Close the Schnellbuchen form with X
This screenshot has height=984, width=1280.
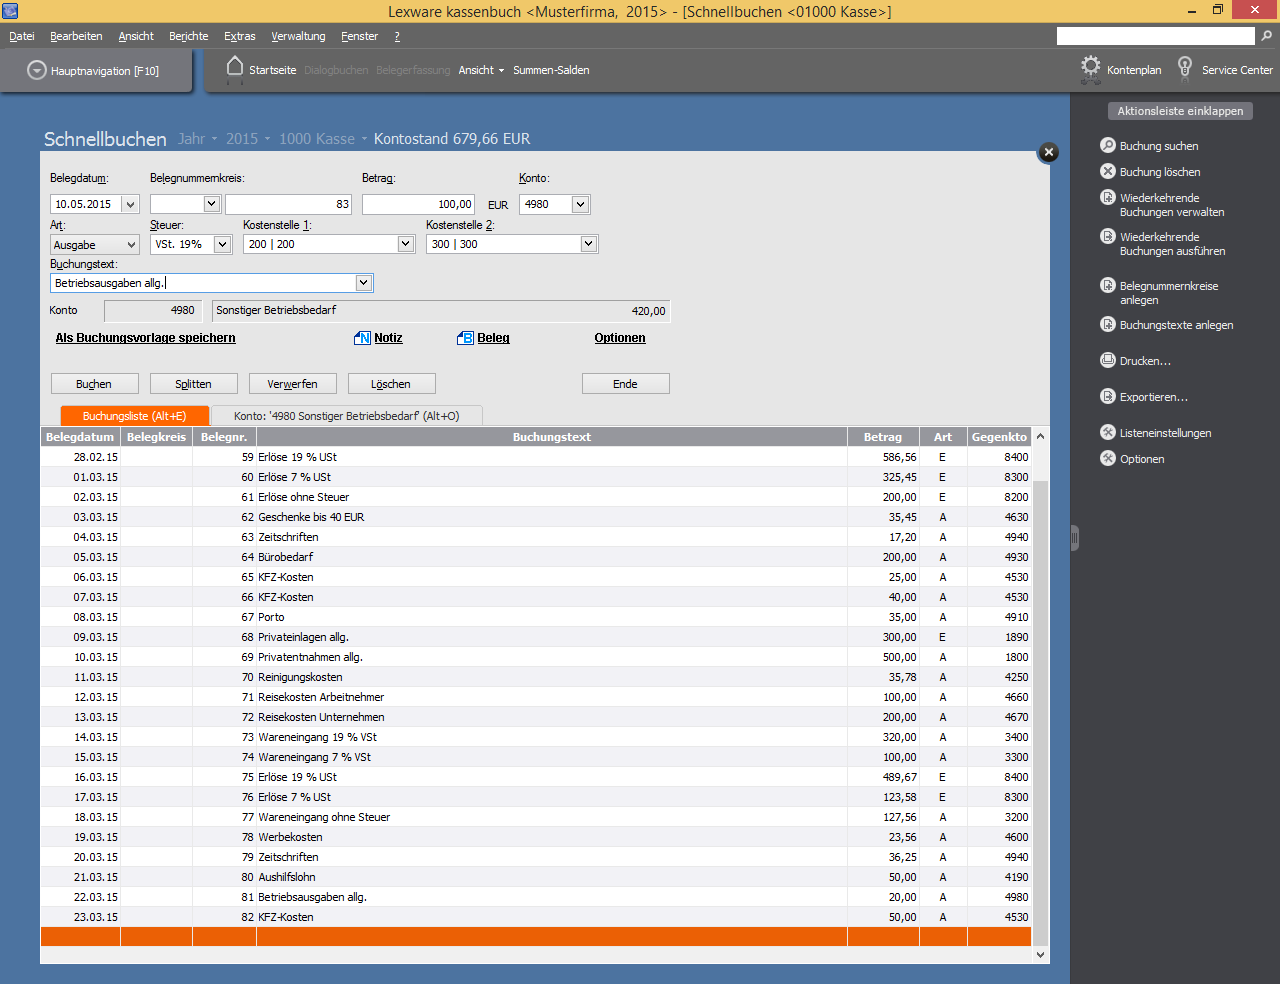click(1048, 152)
